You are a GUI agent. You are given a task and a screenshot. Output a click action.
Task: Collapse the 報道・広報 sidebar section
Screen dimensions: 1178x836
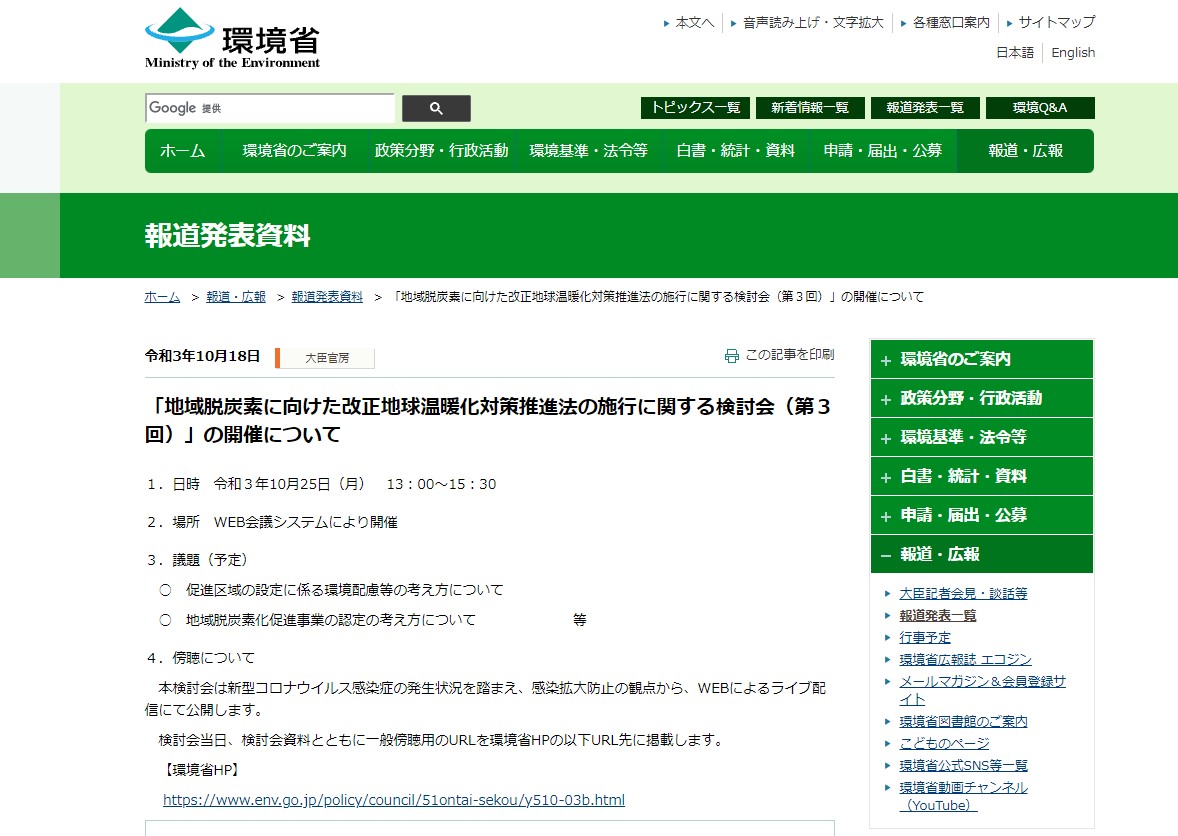[x=981, y=554]
